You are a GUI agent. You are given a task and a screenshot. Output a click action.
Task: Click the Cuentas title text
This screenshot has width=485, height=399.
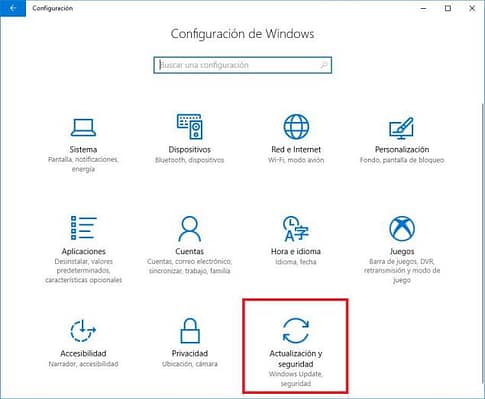tap(189, 251)
